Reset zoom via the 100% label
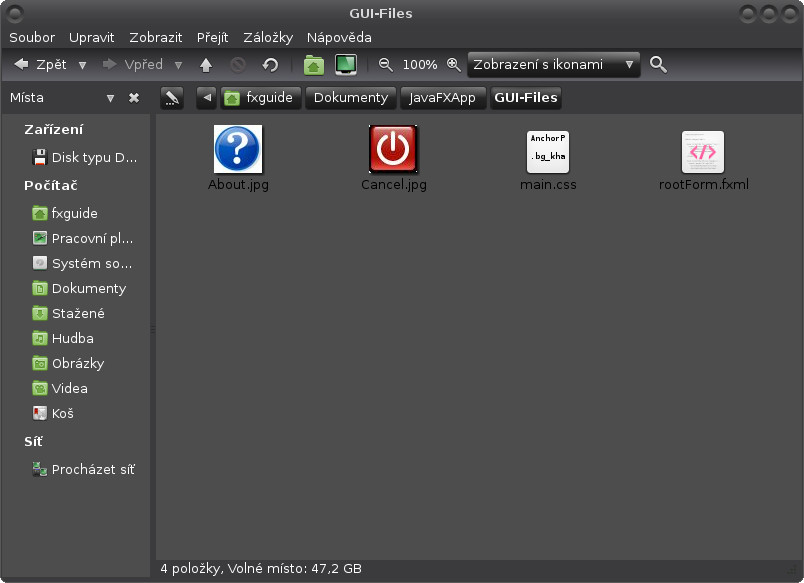This screenshot has width=804, height=583. coord(419,65)
